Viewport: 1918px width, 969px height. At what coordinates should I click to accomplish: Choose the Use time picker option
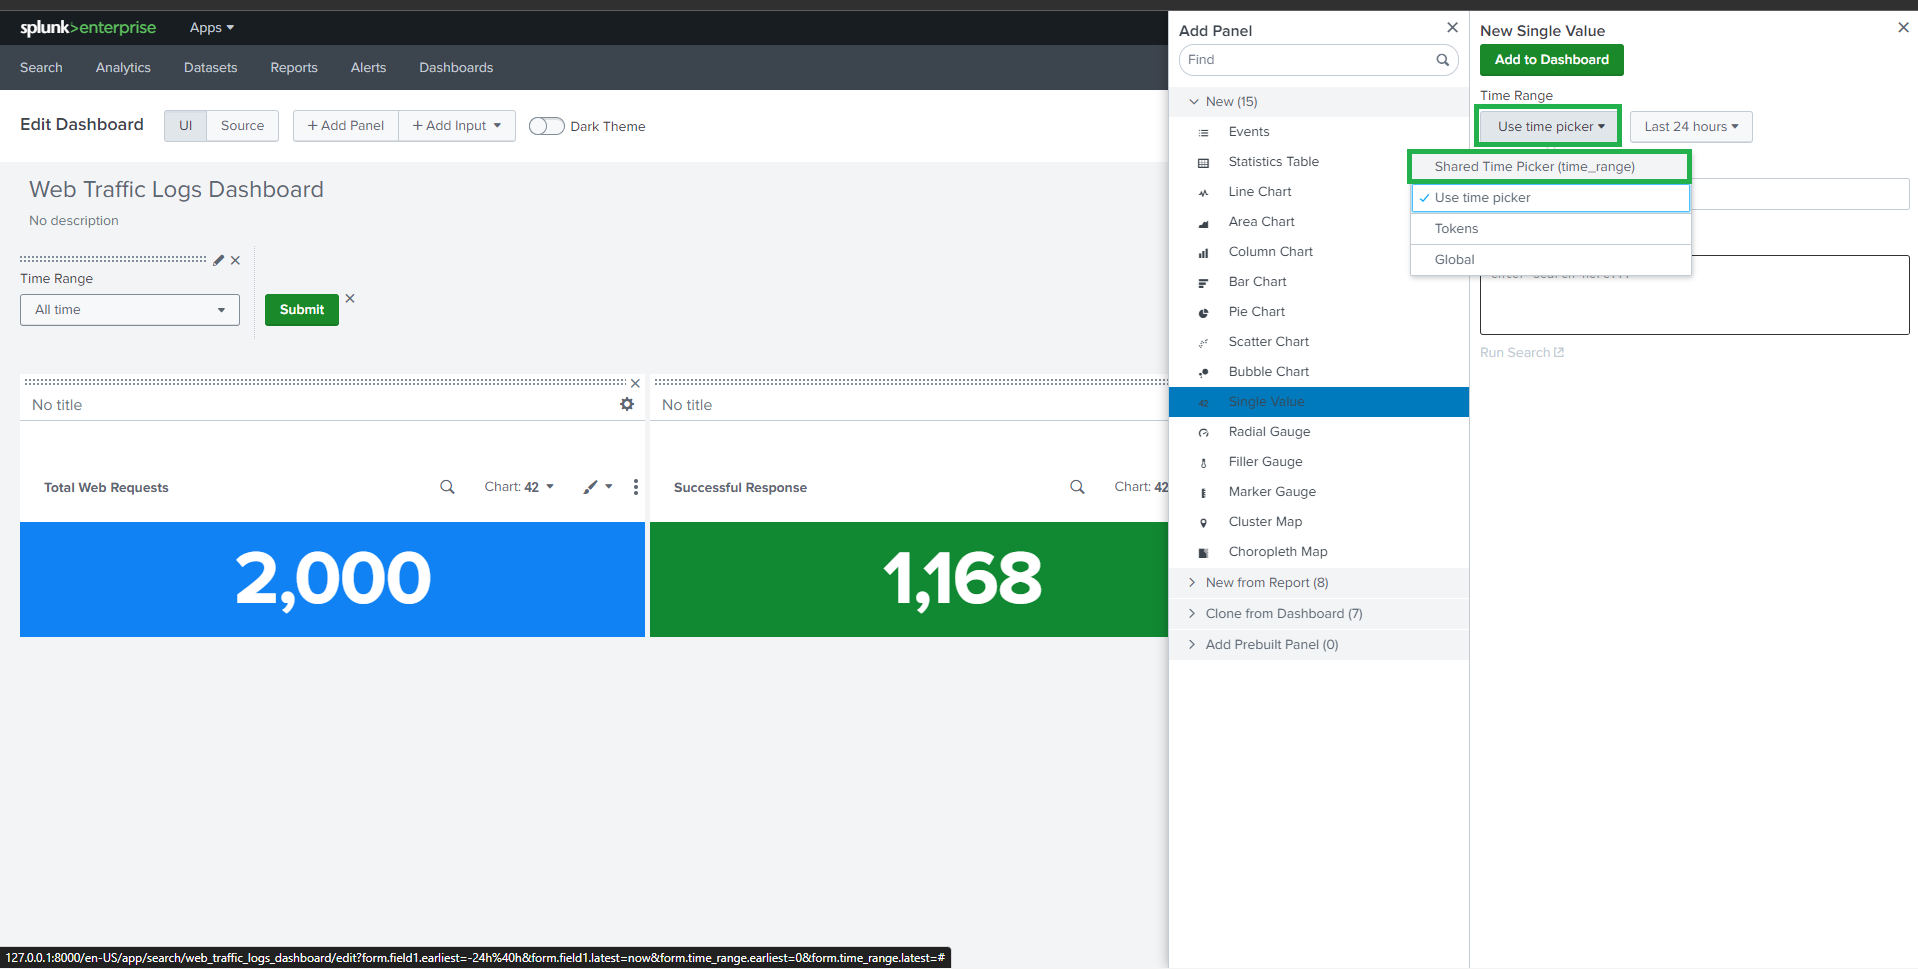click(x=1550, y=198)
